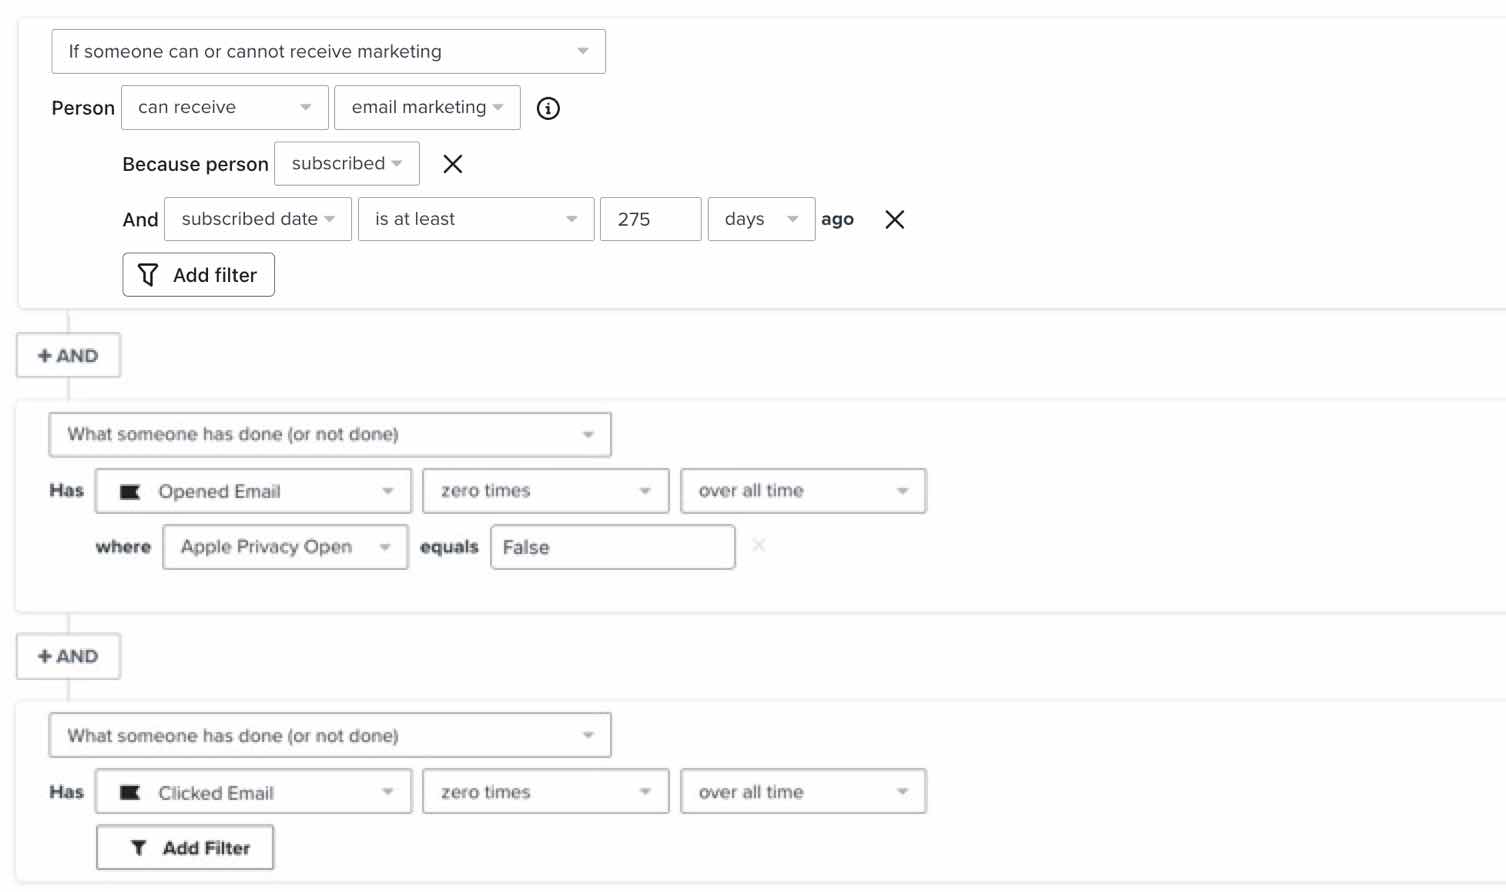1506x892 pixels.
Task: Remove the 'Because person subscribed' condition
Action: (453, 164)
